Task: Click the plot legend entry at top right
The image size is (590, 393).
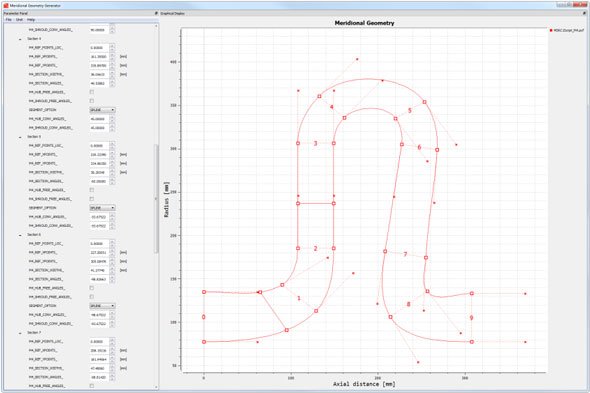Action: (567, 30)
